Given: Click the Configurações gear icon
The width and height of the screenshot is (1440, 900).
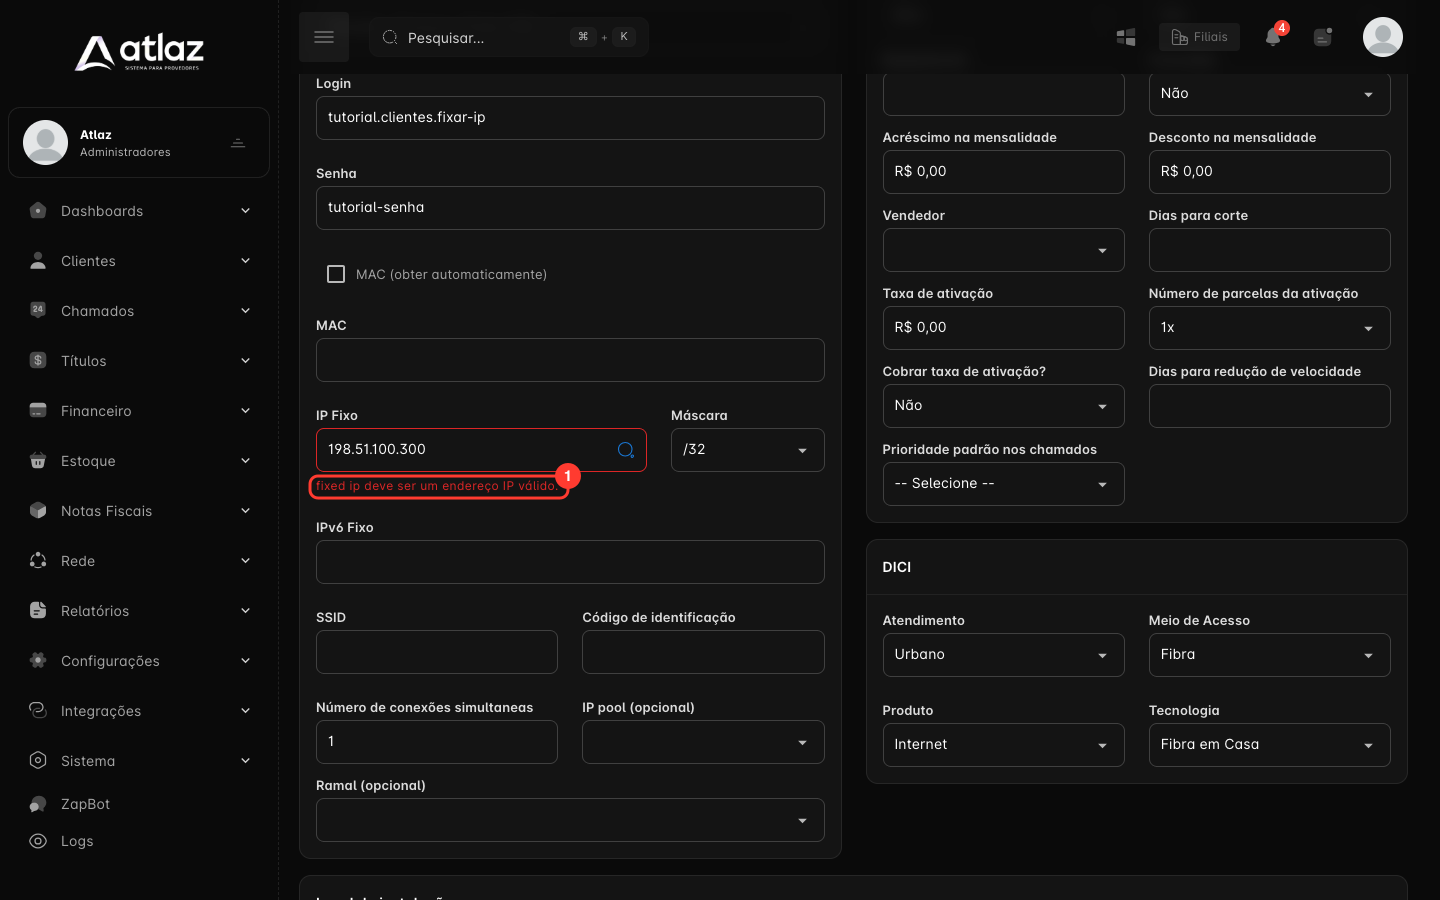Looking at the screenshot, I should 38,660.
